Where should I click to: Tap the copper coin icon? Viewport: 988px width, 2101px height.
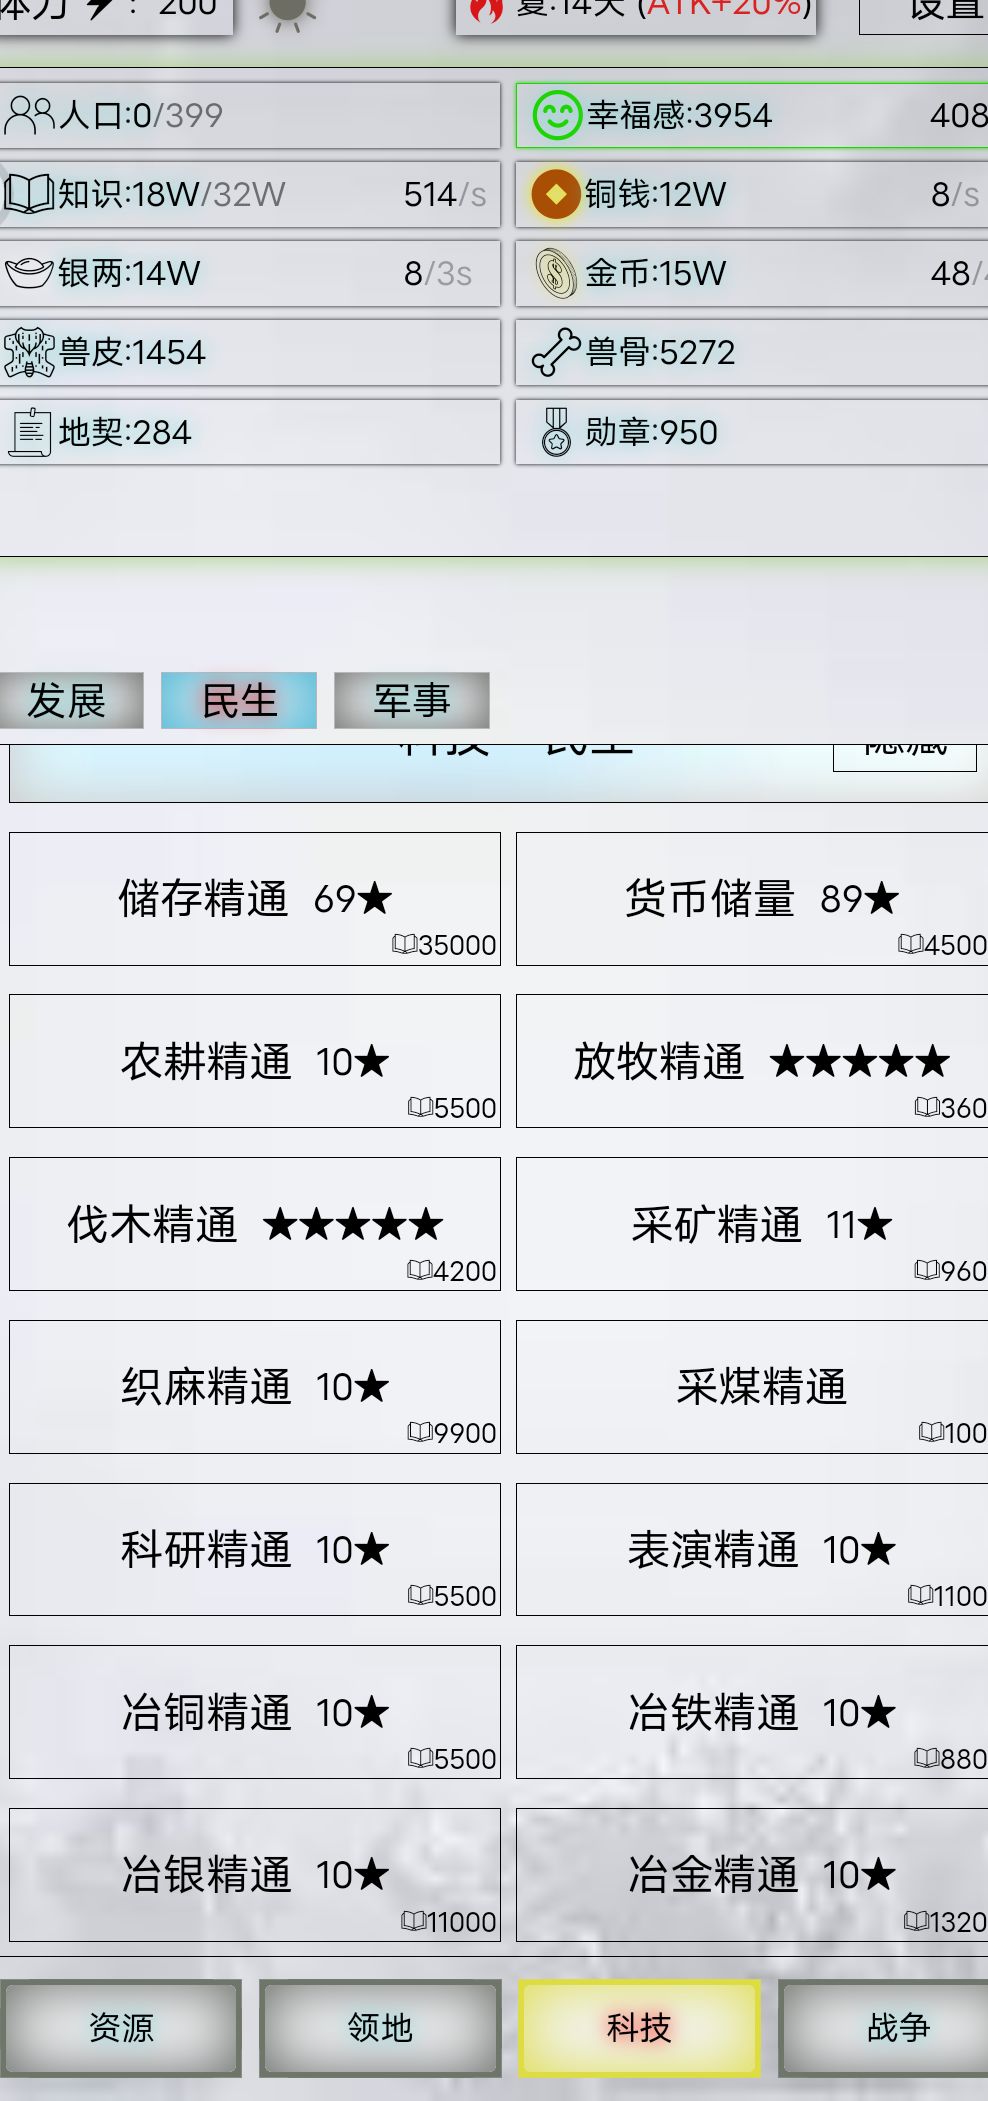pos(556,194)
